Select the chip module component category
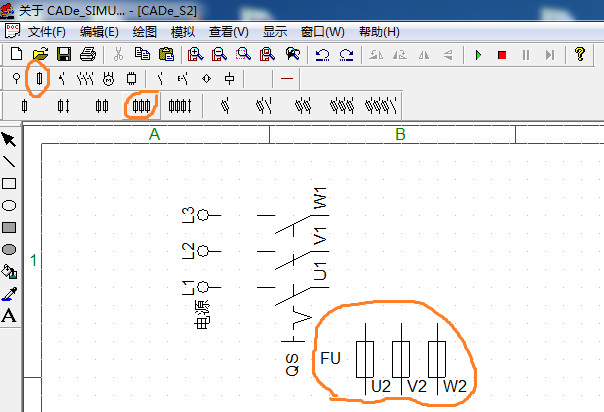The image size is (604, 412). point(131,79)
